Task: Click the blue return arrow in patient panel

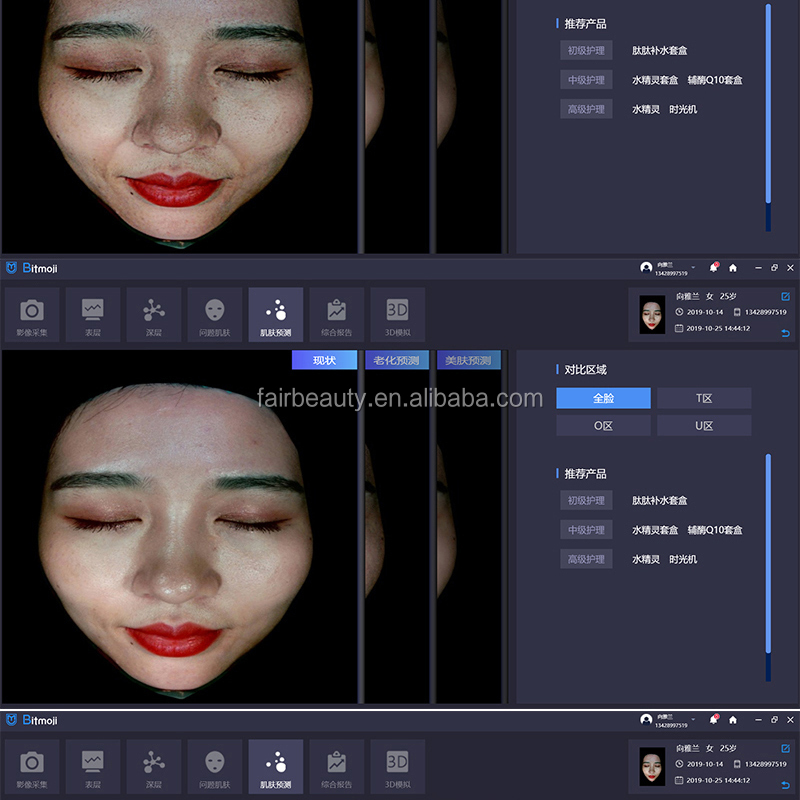Action: point(786,332)
